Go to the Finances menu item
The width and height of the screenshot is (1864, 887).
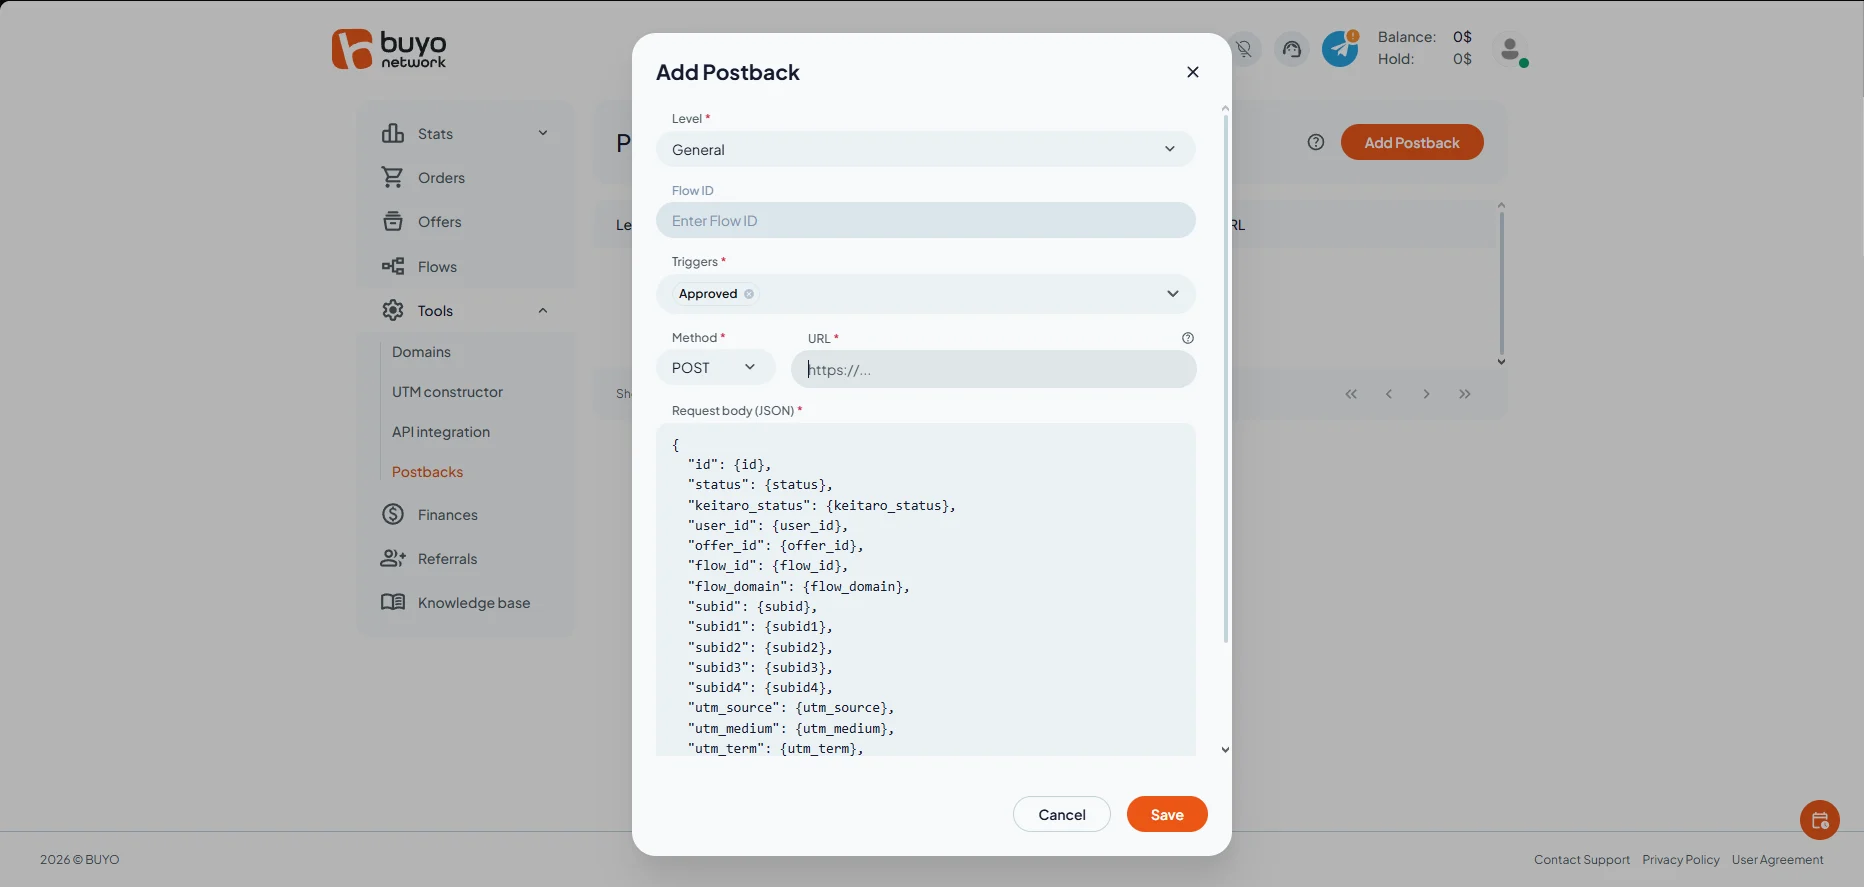coord(447,515)
